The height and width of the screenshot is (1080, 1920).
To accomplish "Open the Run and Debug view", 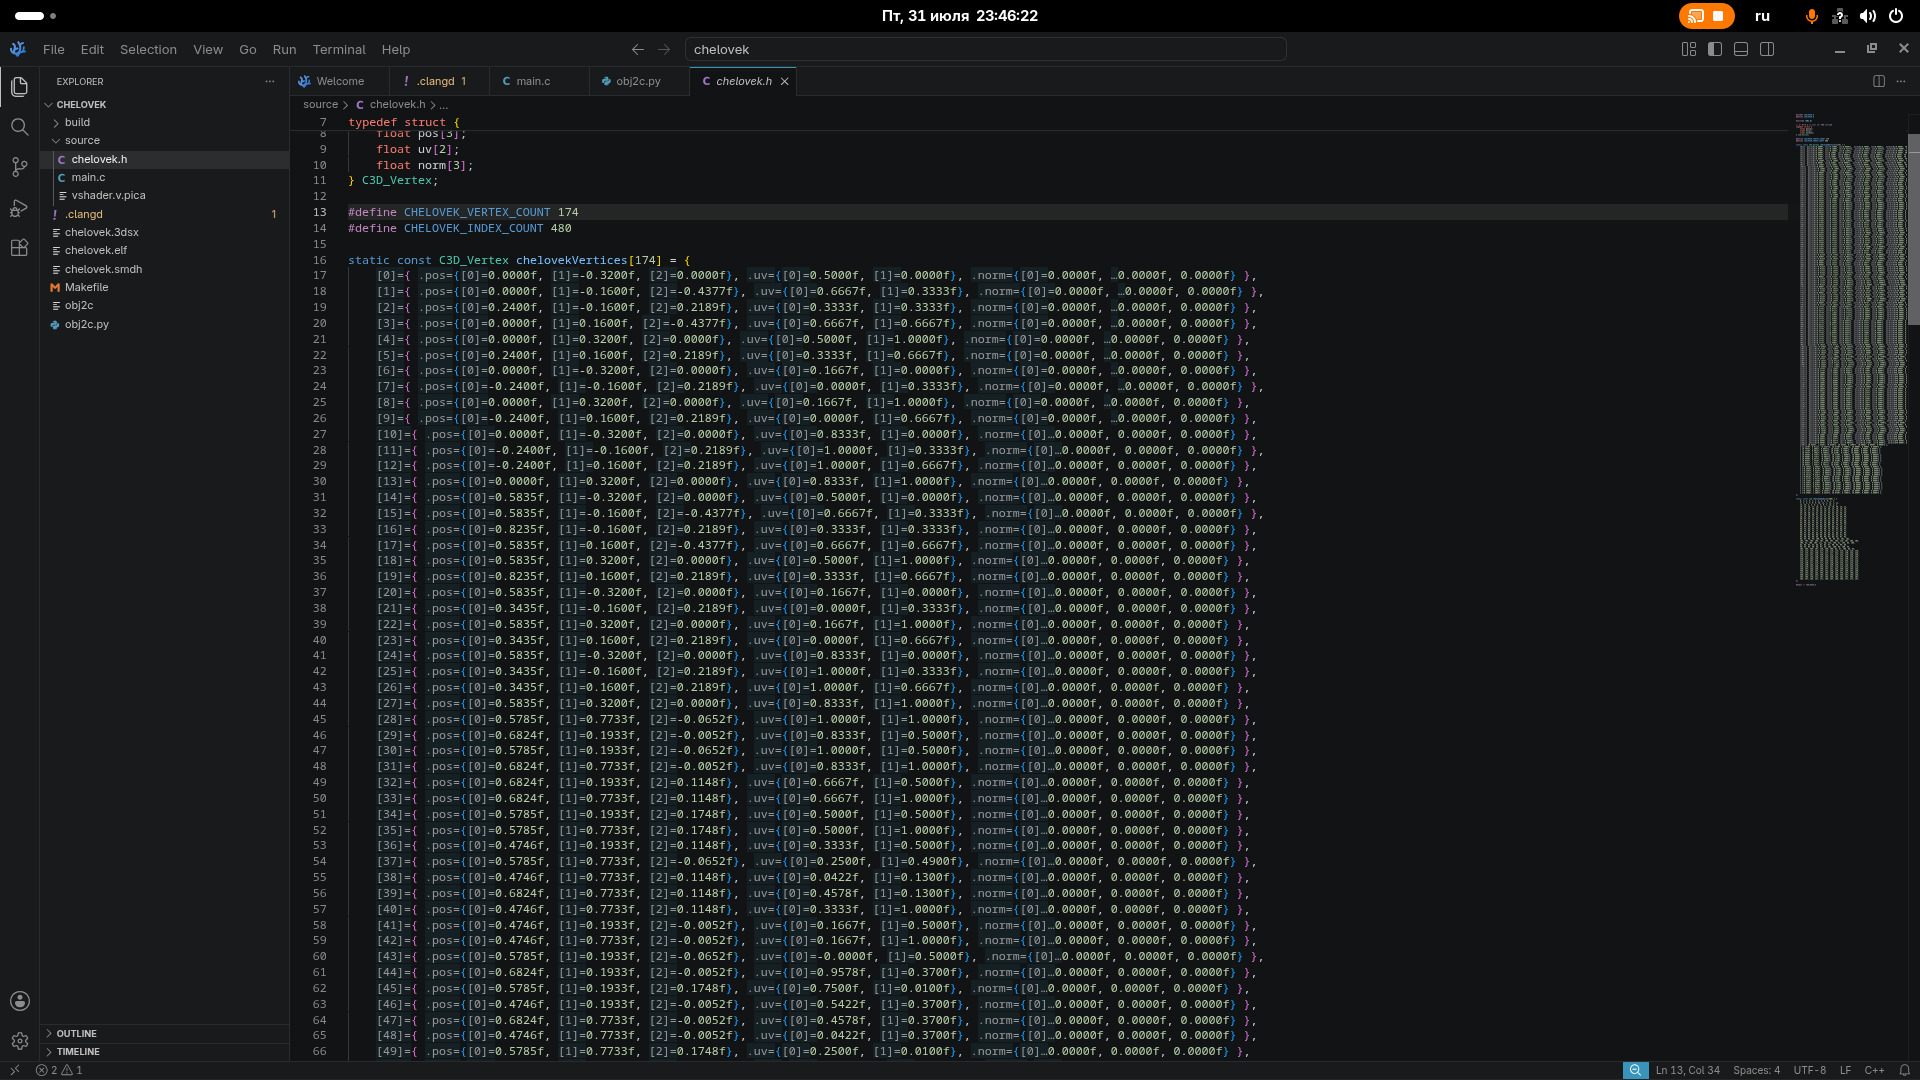I will [19, 208].
